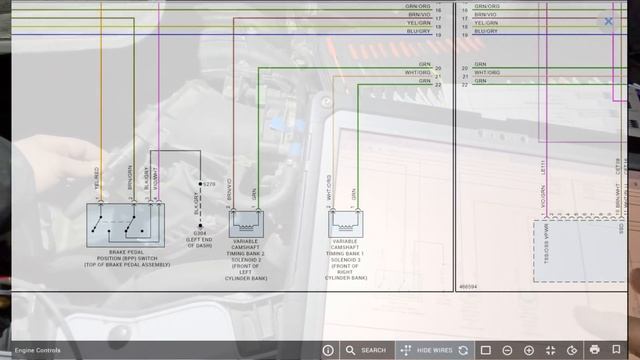Click the left WHT/ORG wire label near pin 21

click(x=418, y=73)
